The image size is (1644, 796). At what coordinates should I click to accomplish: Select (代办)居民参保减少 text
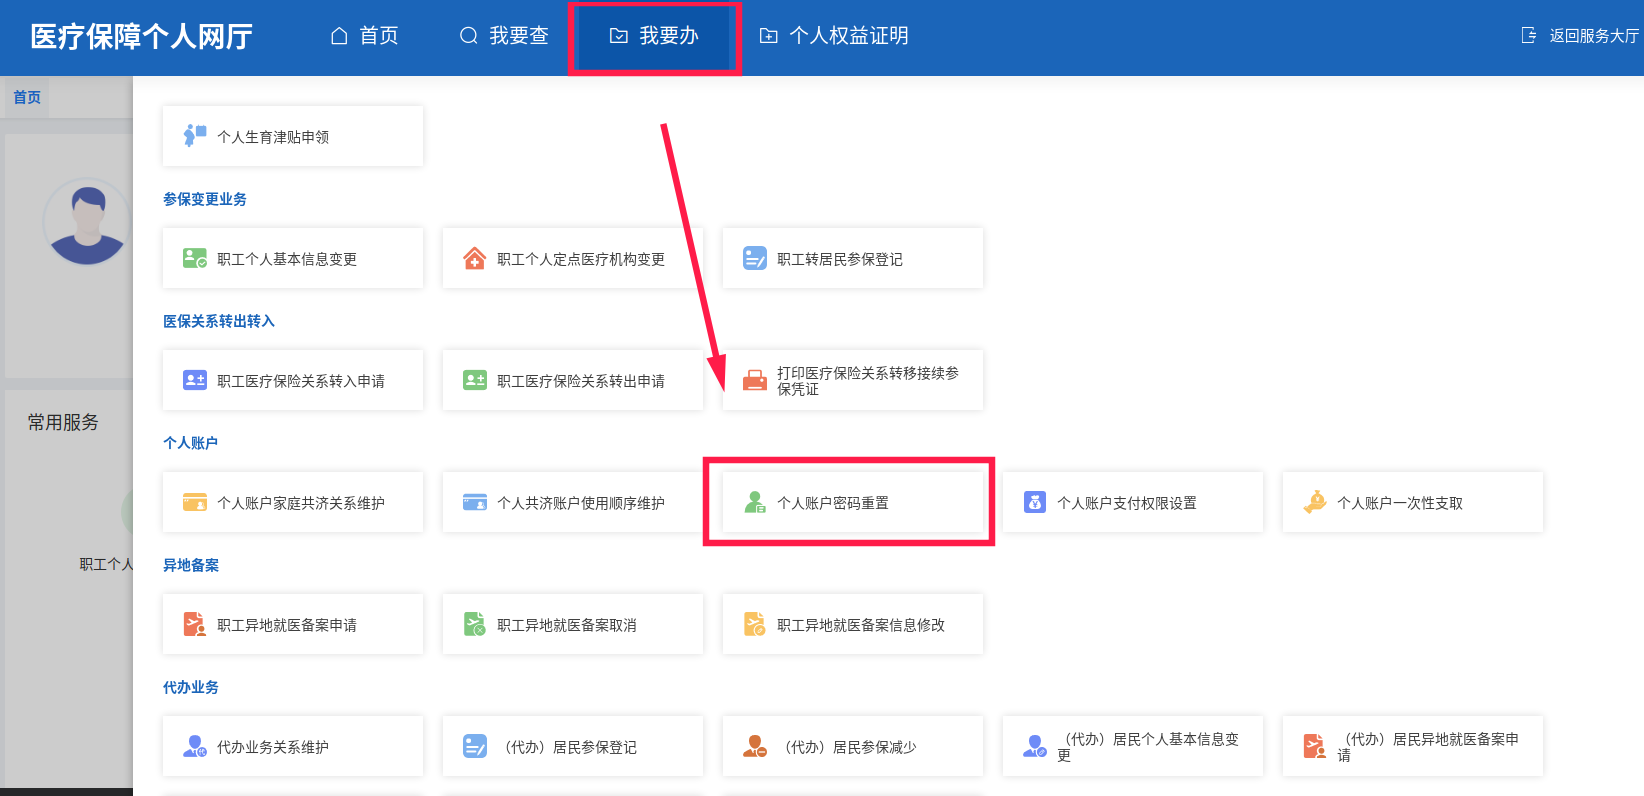[847, 747]
